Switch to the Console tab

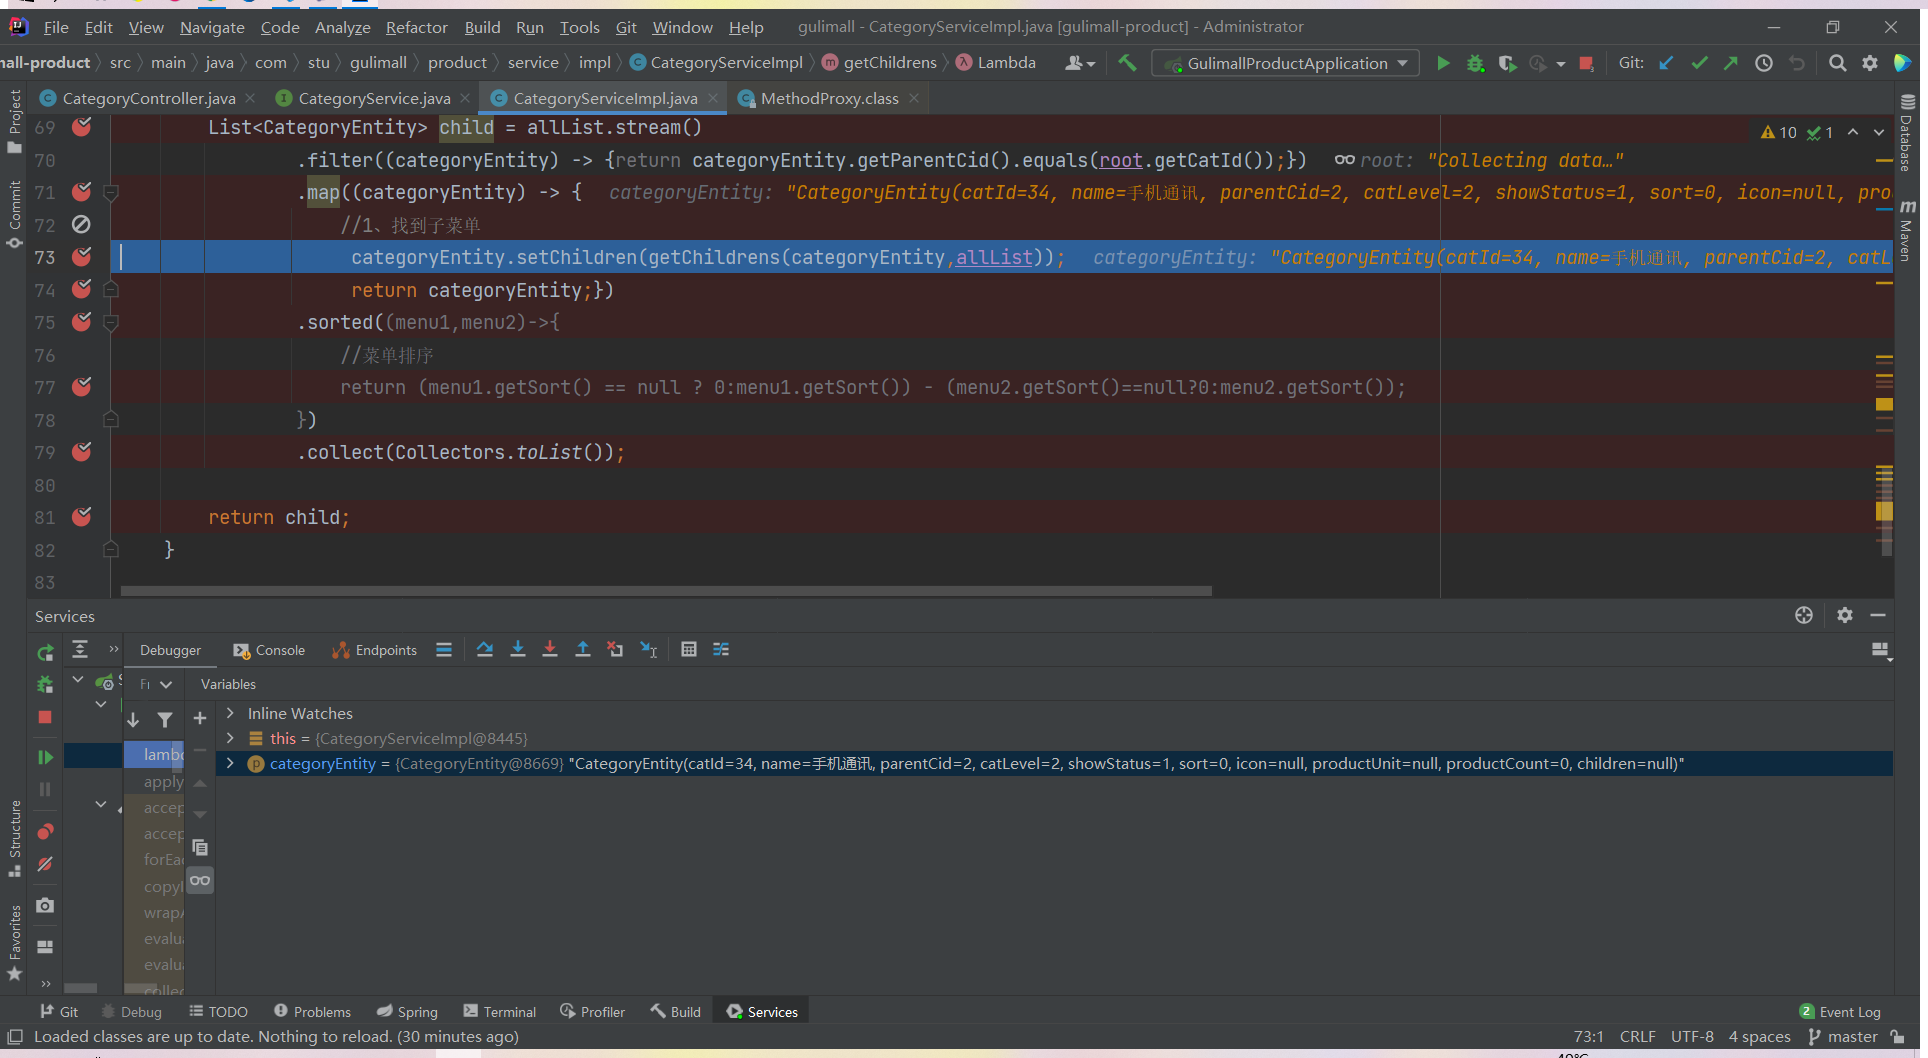[269, 650]
